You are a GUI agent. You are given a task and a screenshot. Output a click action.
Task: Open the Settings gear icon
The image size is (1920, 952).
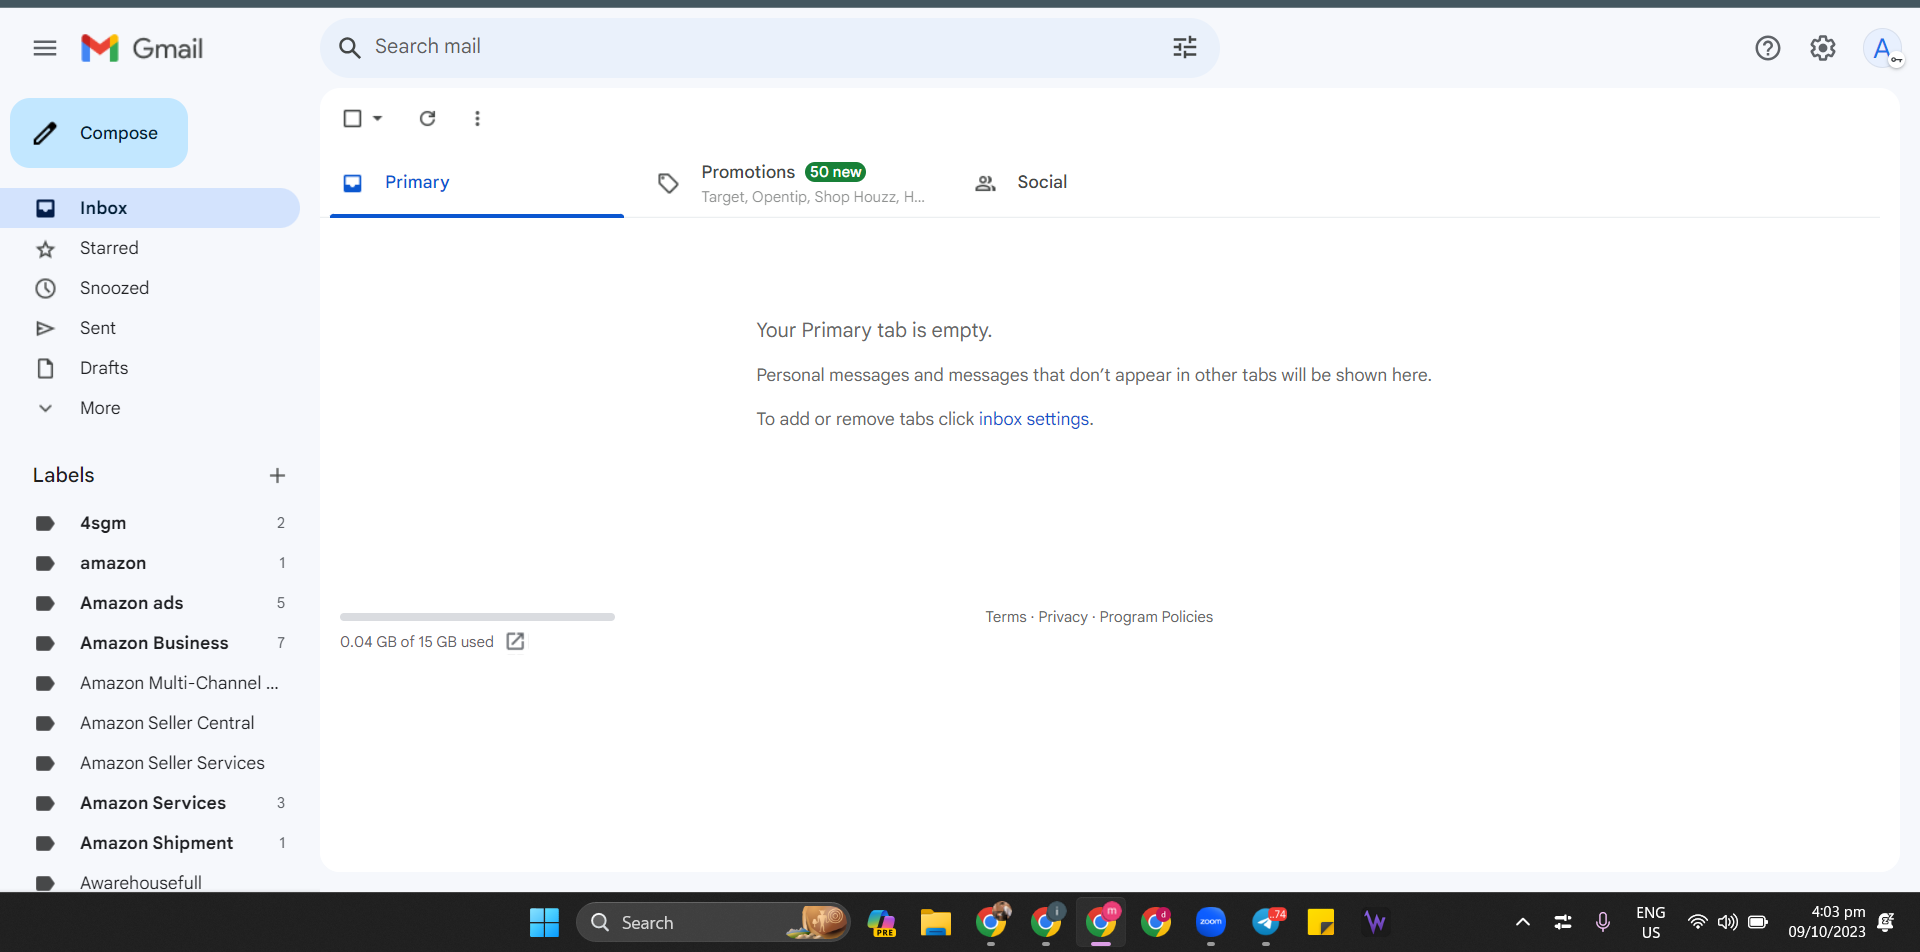click(1823, 48)
